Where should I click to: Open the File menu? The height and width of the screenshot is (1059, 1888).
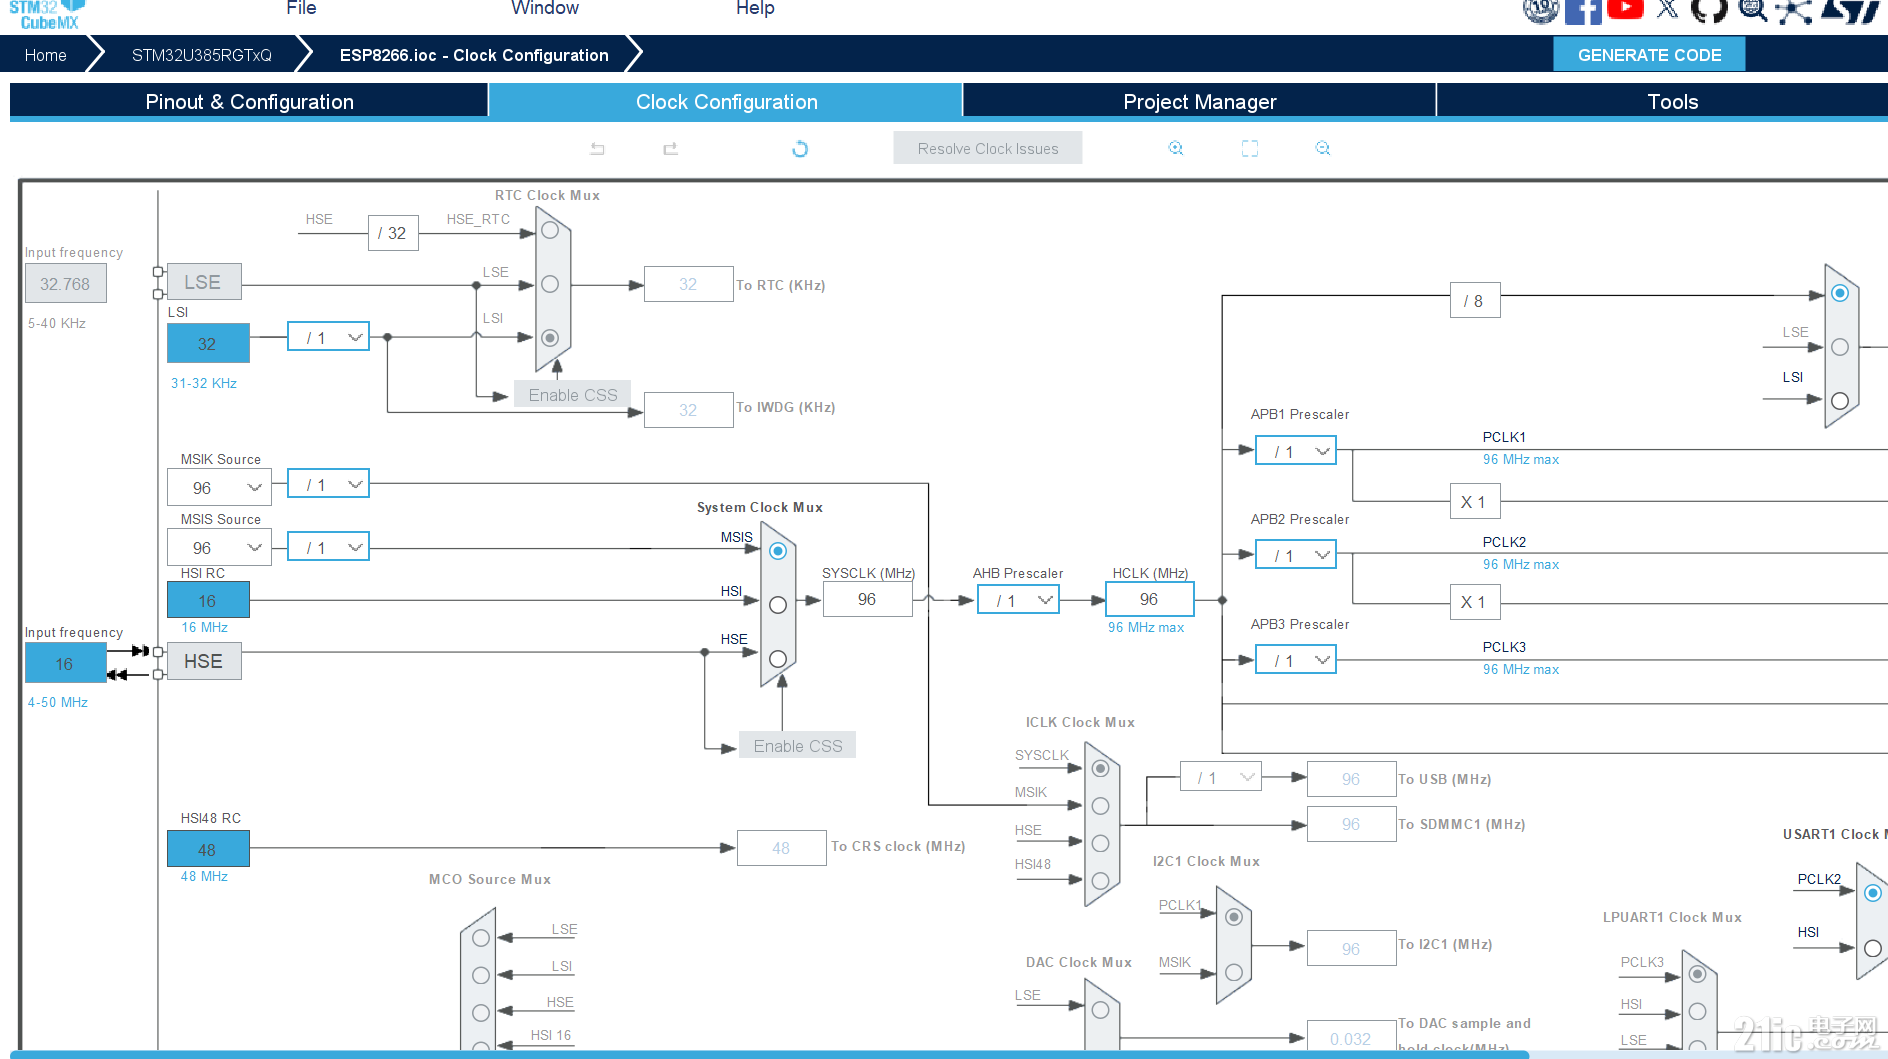click(x=301, y=8)
